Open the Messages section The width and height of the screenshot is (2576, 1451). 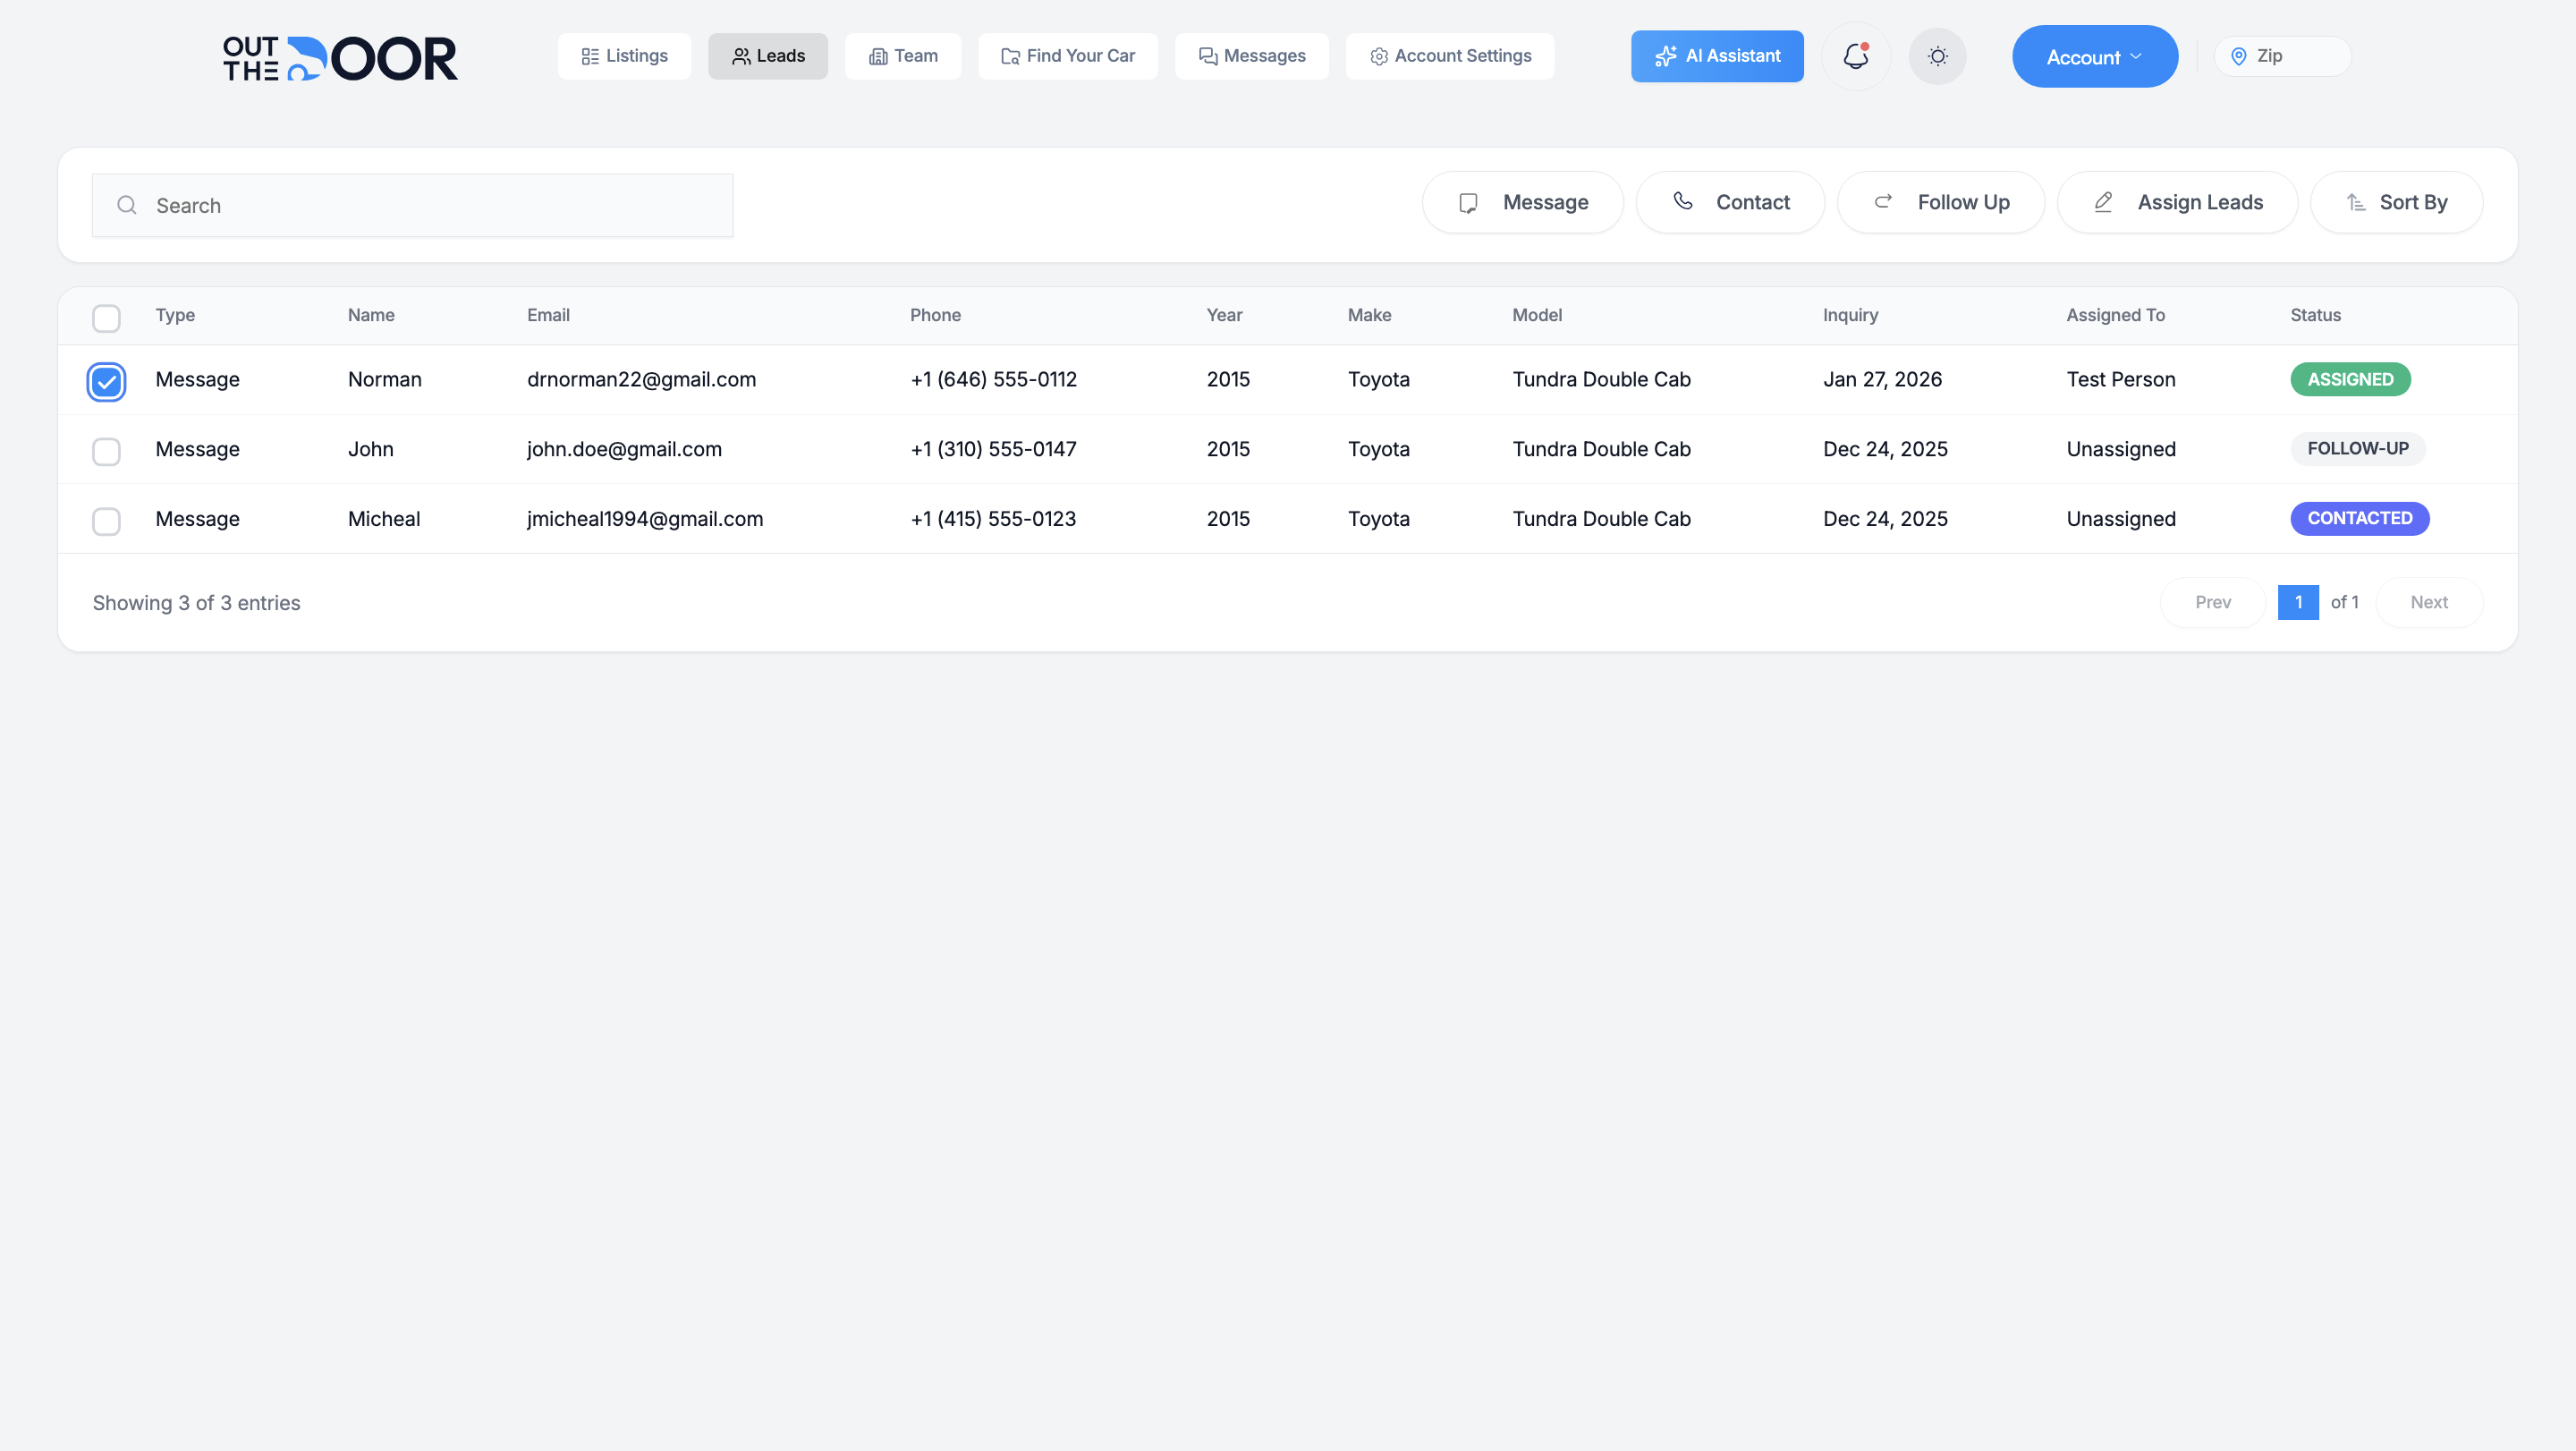1252,56
